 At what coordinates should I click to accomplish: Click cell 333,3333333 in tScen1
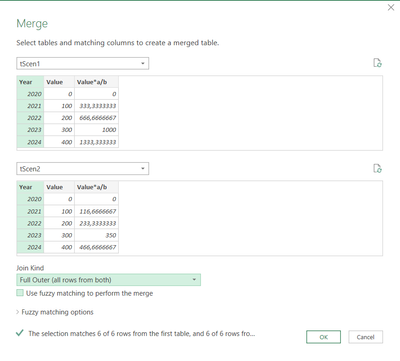coord(96,106)
